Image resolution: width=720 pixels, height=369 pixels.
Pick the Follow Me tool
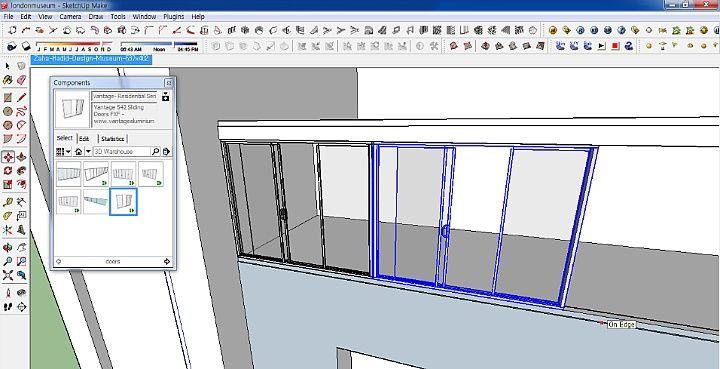[21, 171]
